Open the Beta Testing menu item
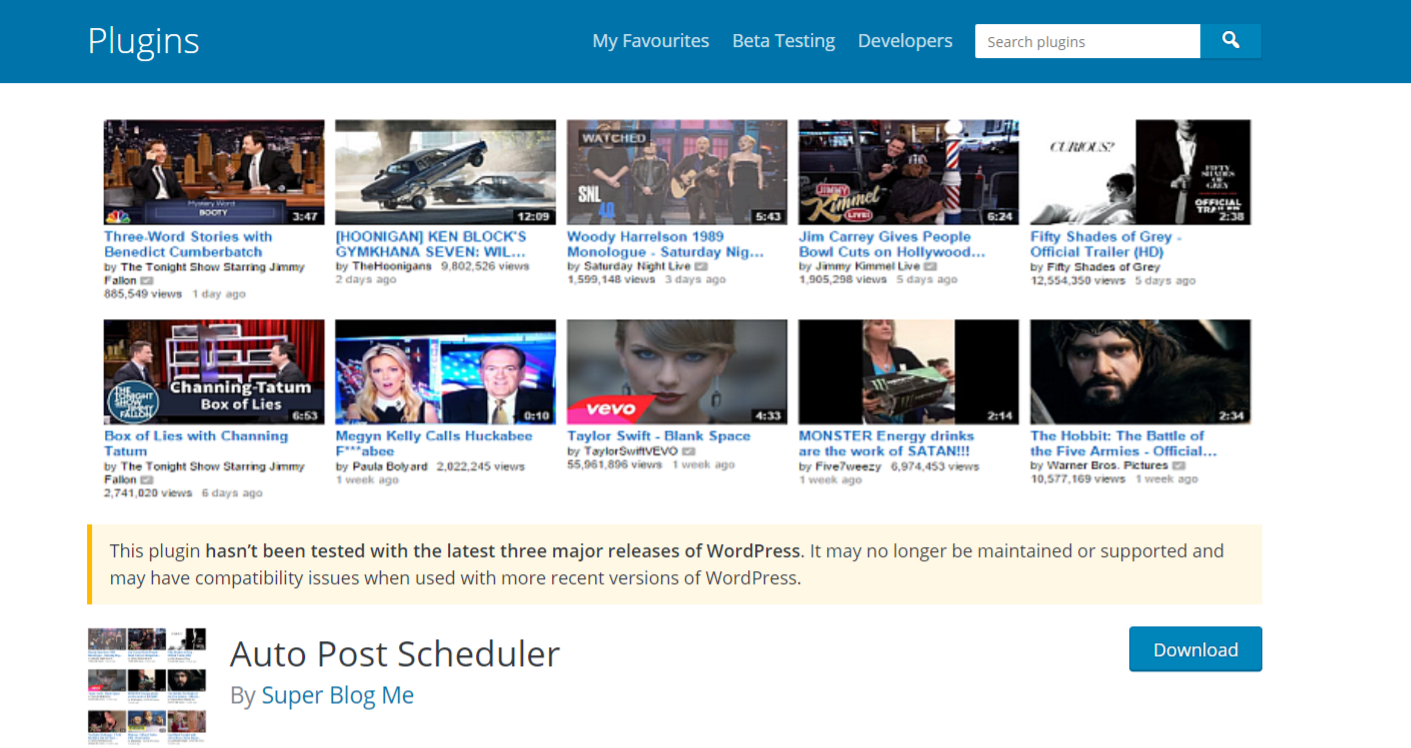 click(783, 41)
